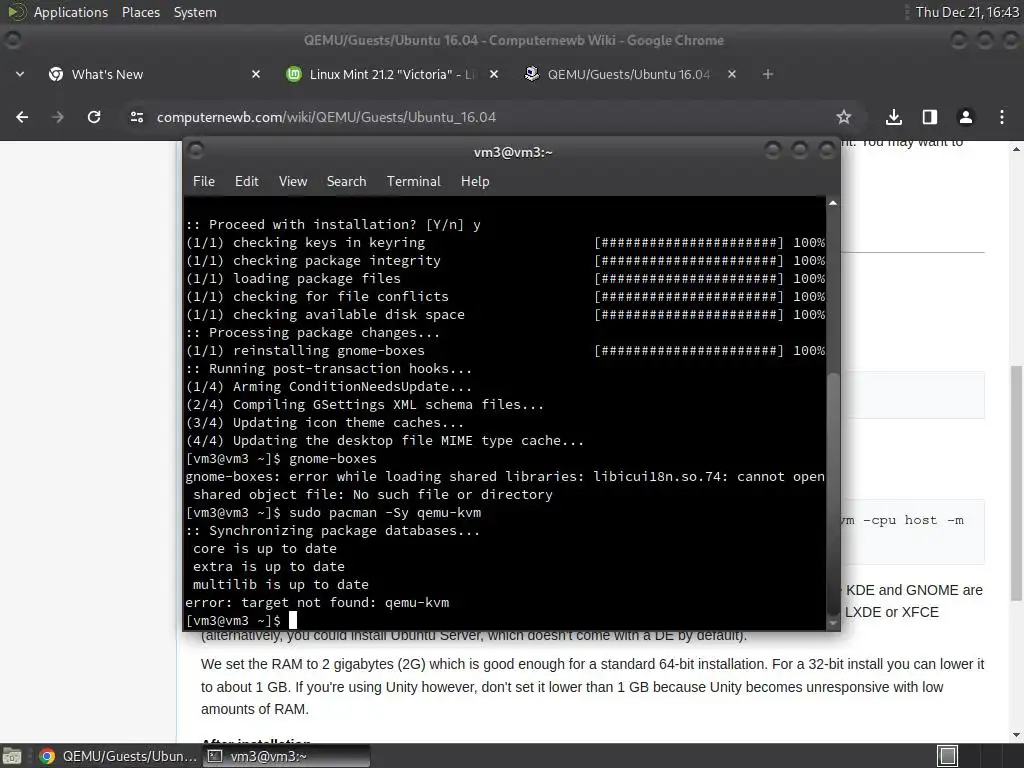The image size is (1024, 768).
Task: Click the Chrome forward arrow
Action: pyautogui.click(x=57, y=117)
